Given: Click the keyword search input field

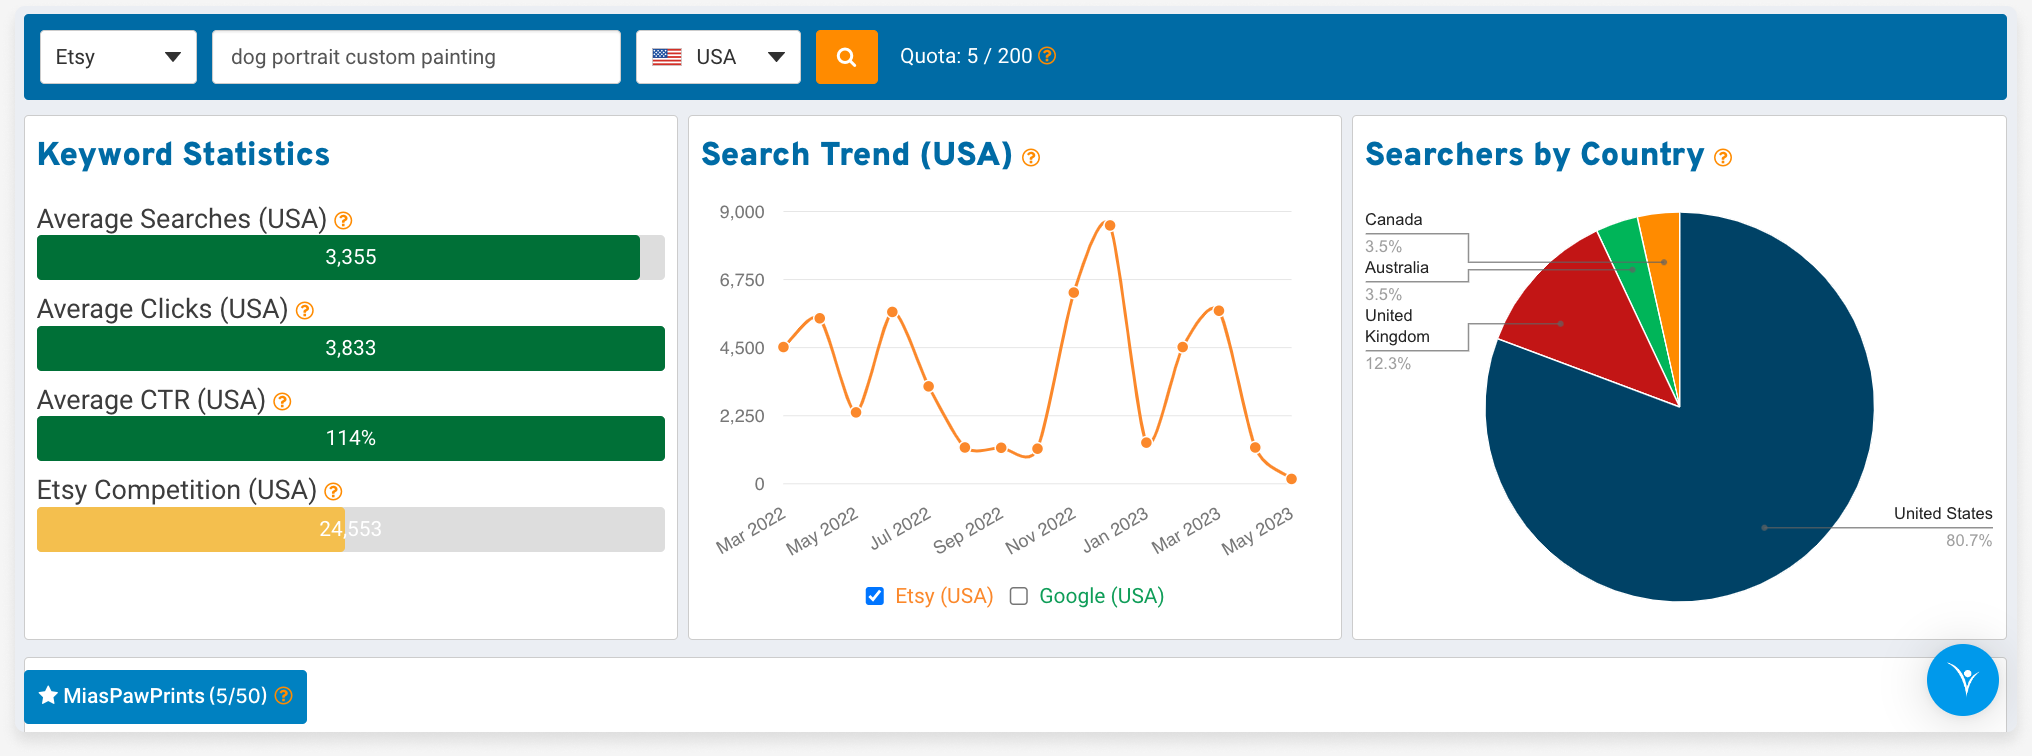Looking at the screenshot, I should pos(416,57).
